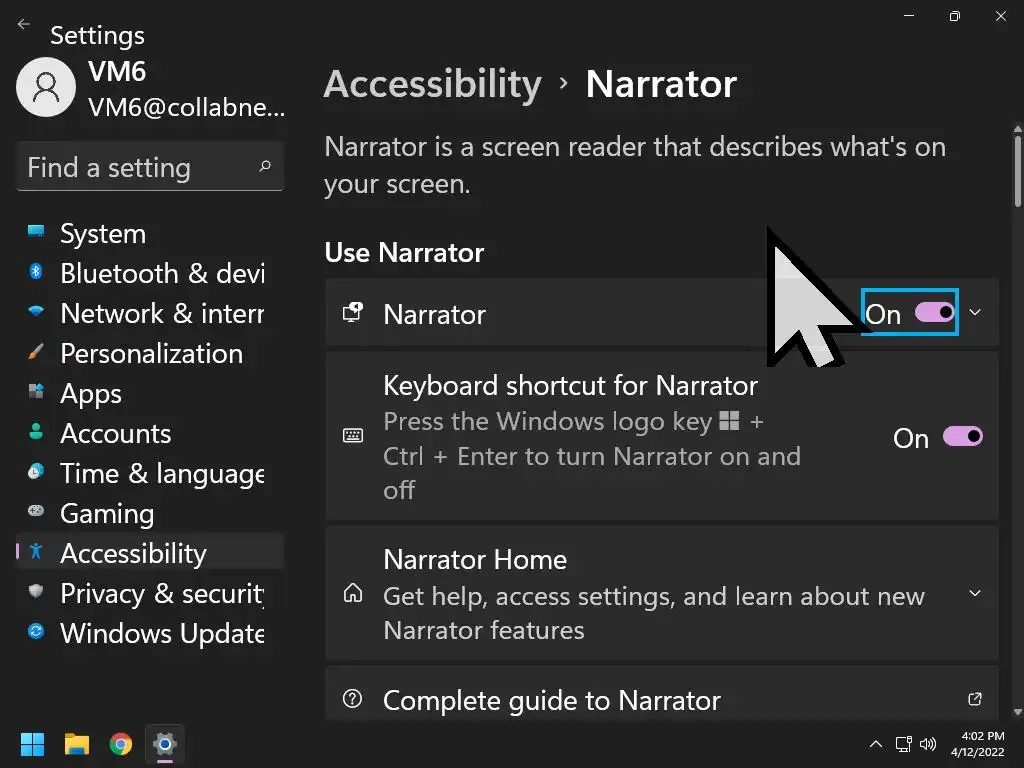Click the Bluetooth icon in sidebar
1024x768 pixels.
point(37,273)
